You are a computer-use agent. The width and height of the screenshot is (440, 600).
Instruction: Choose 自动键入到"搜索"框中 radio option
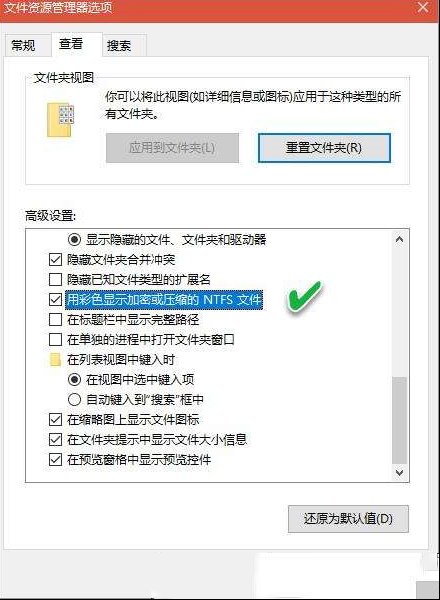(74, 399)
